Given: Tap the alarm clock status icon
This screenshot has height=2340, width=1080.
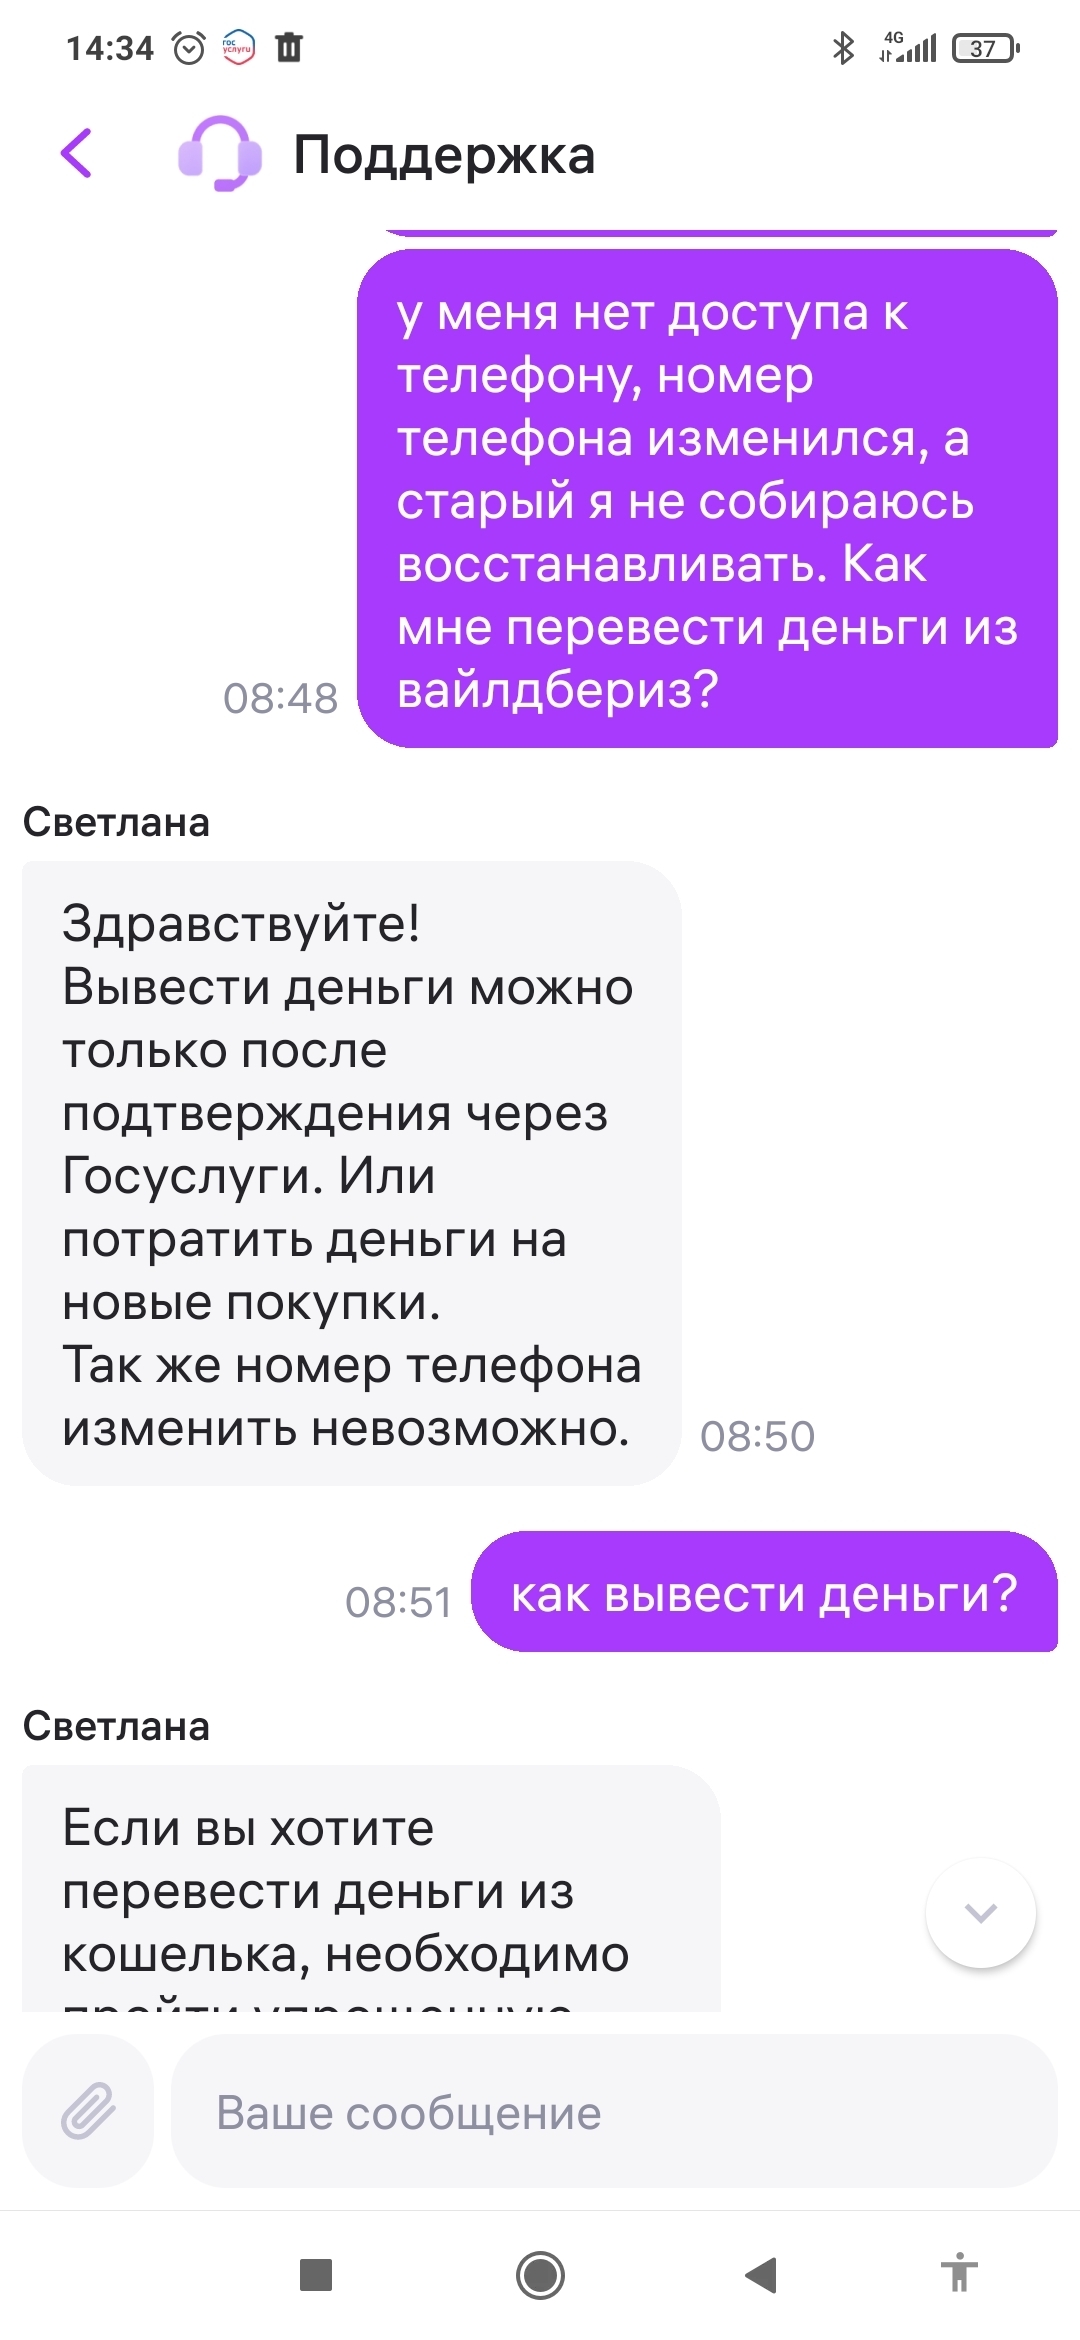Looking at the screenshot, I should point(189,48).
